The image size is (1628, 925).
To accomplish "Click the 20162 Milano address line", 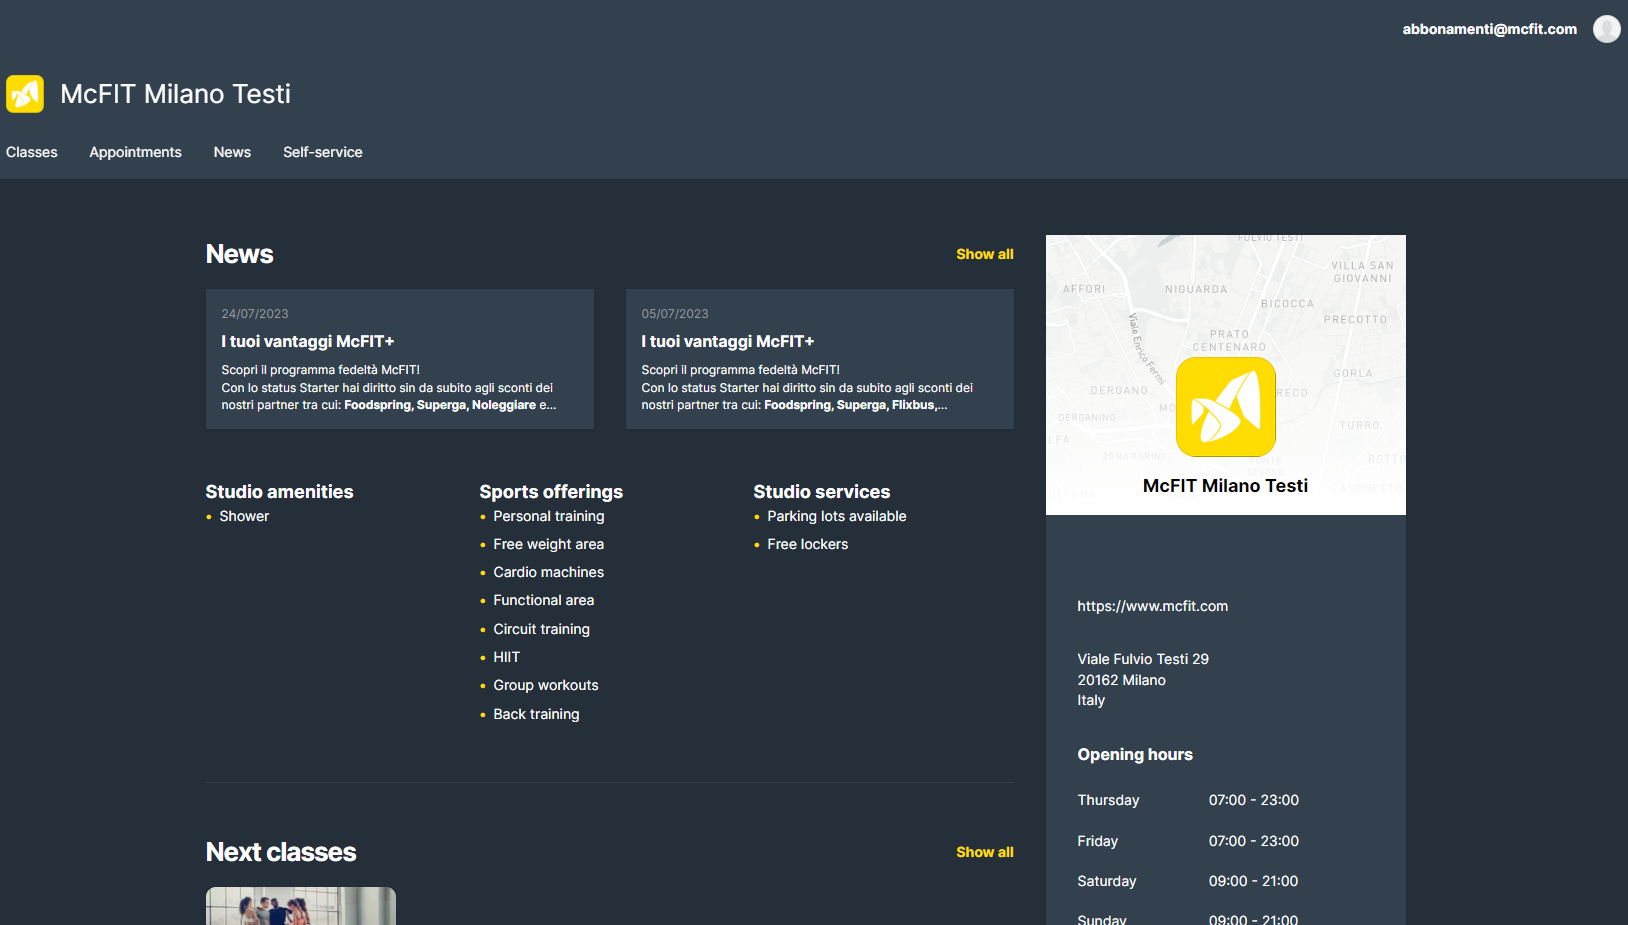I will click(1121, 680).
